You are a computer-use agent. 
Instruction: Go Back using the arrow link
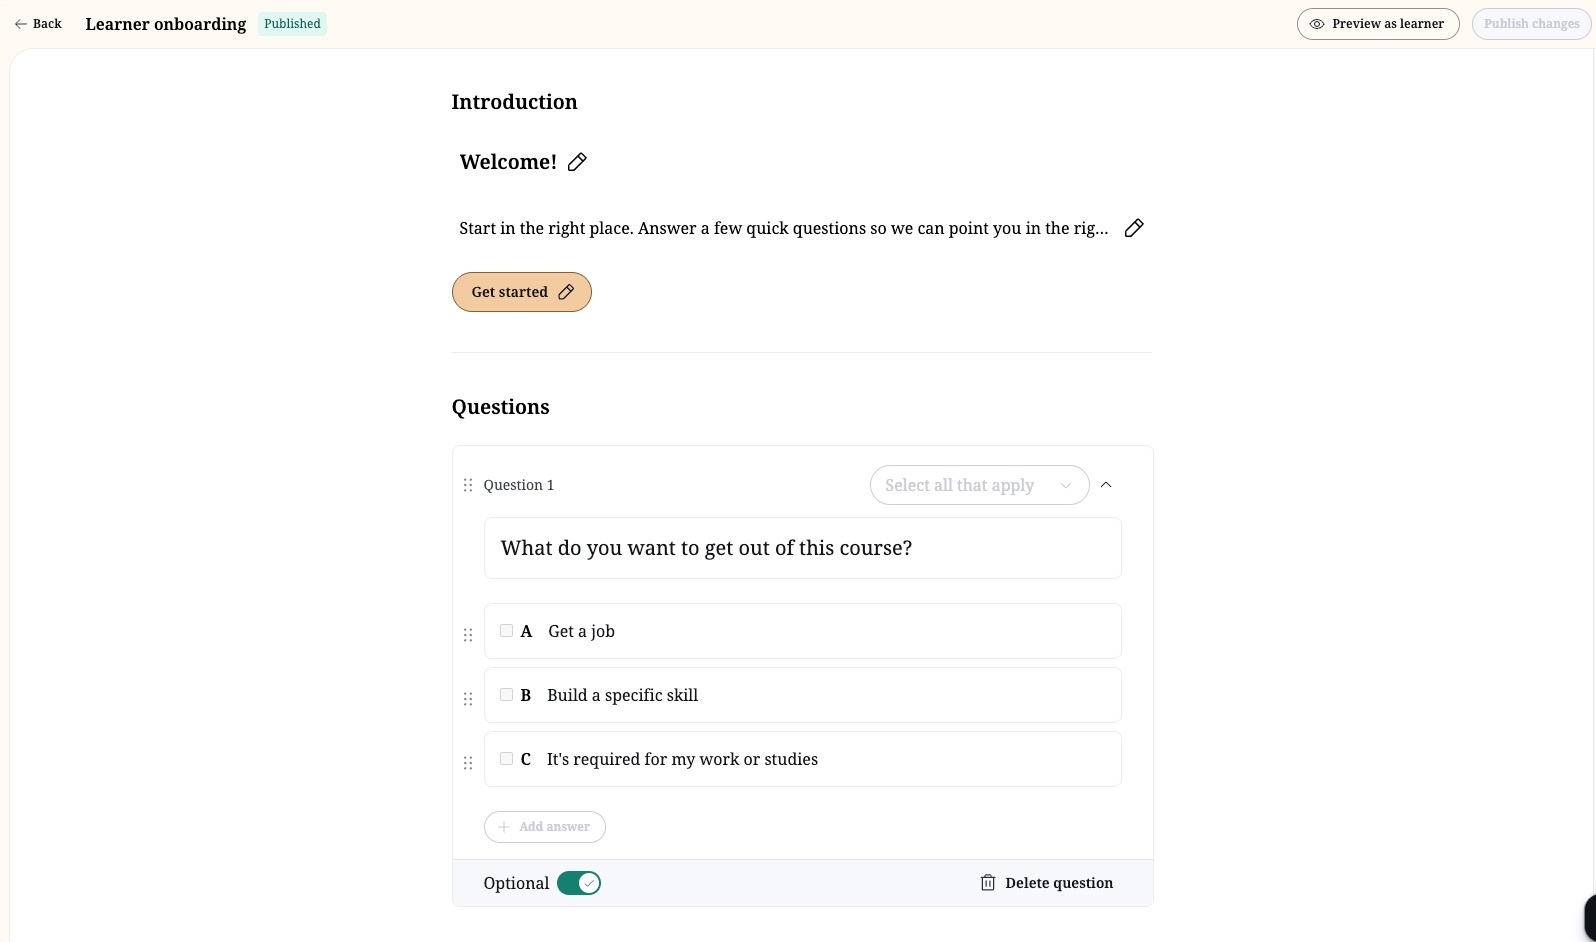point(38,24)
